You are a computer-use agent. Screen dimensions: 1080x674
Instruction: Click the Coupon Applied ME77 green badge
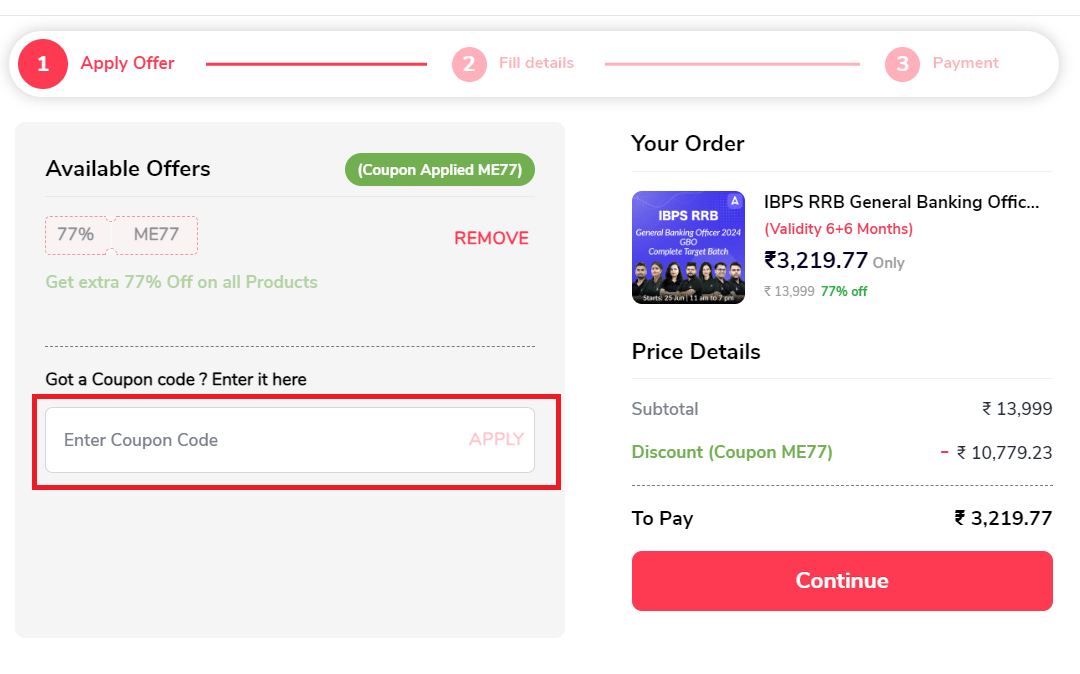point(440,170)
